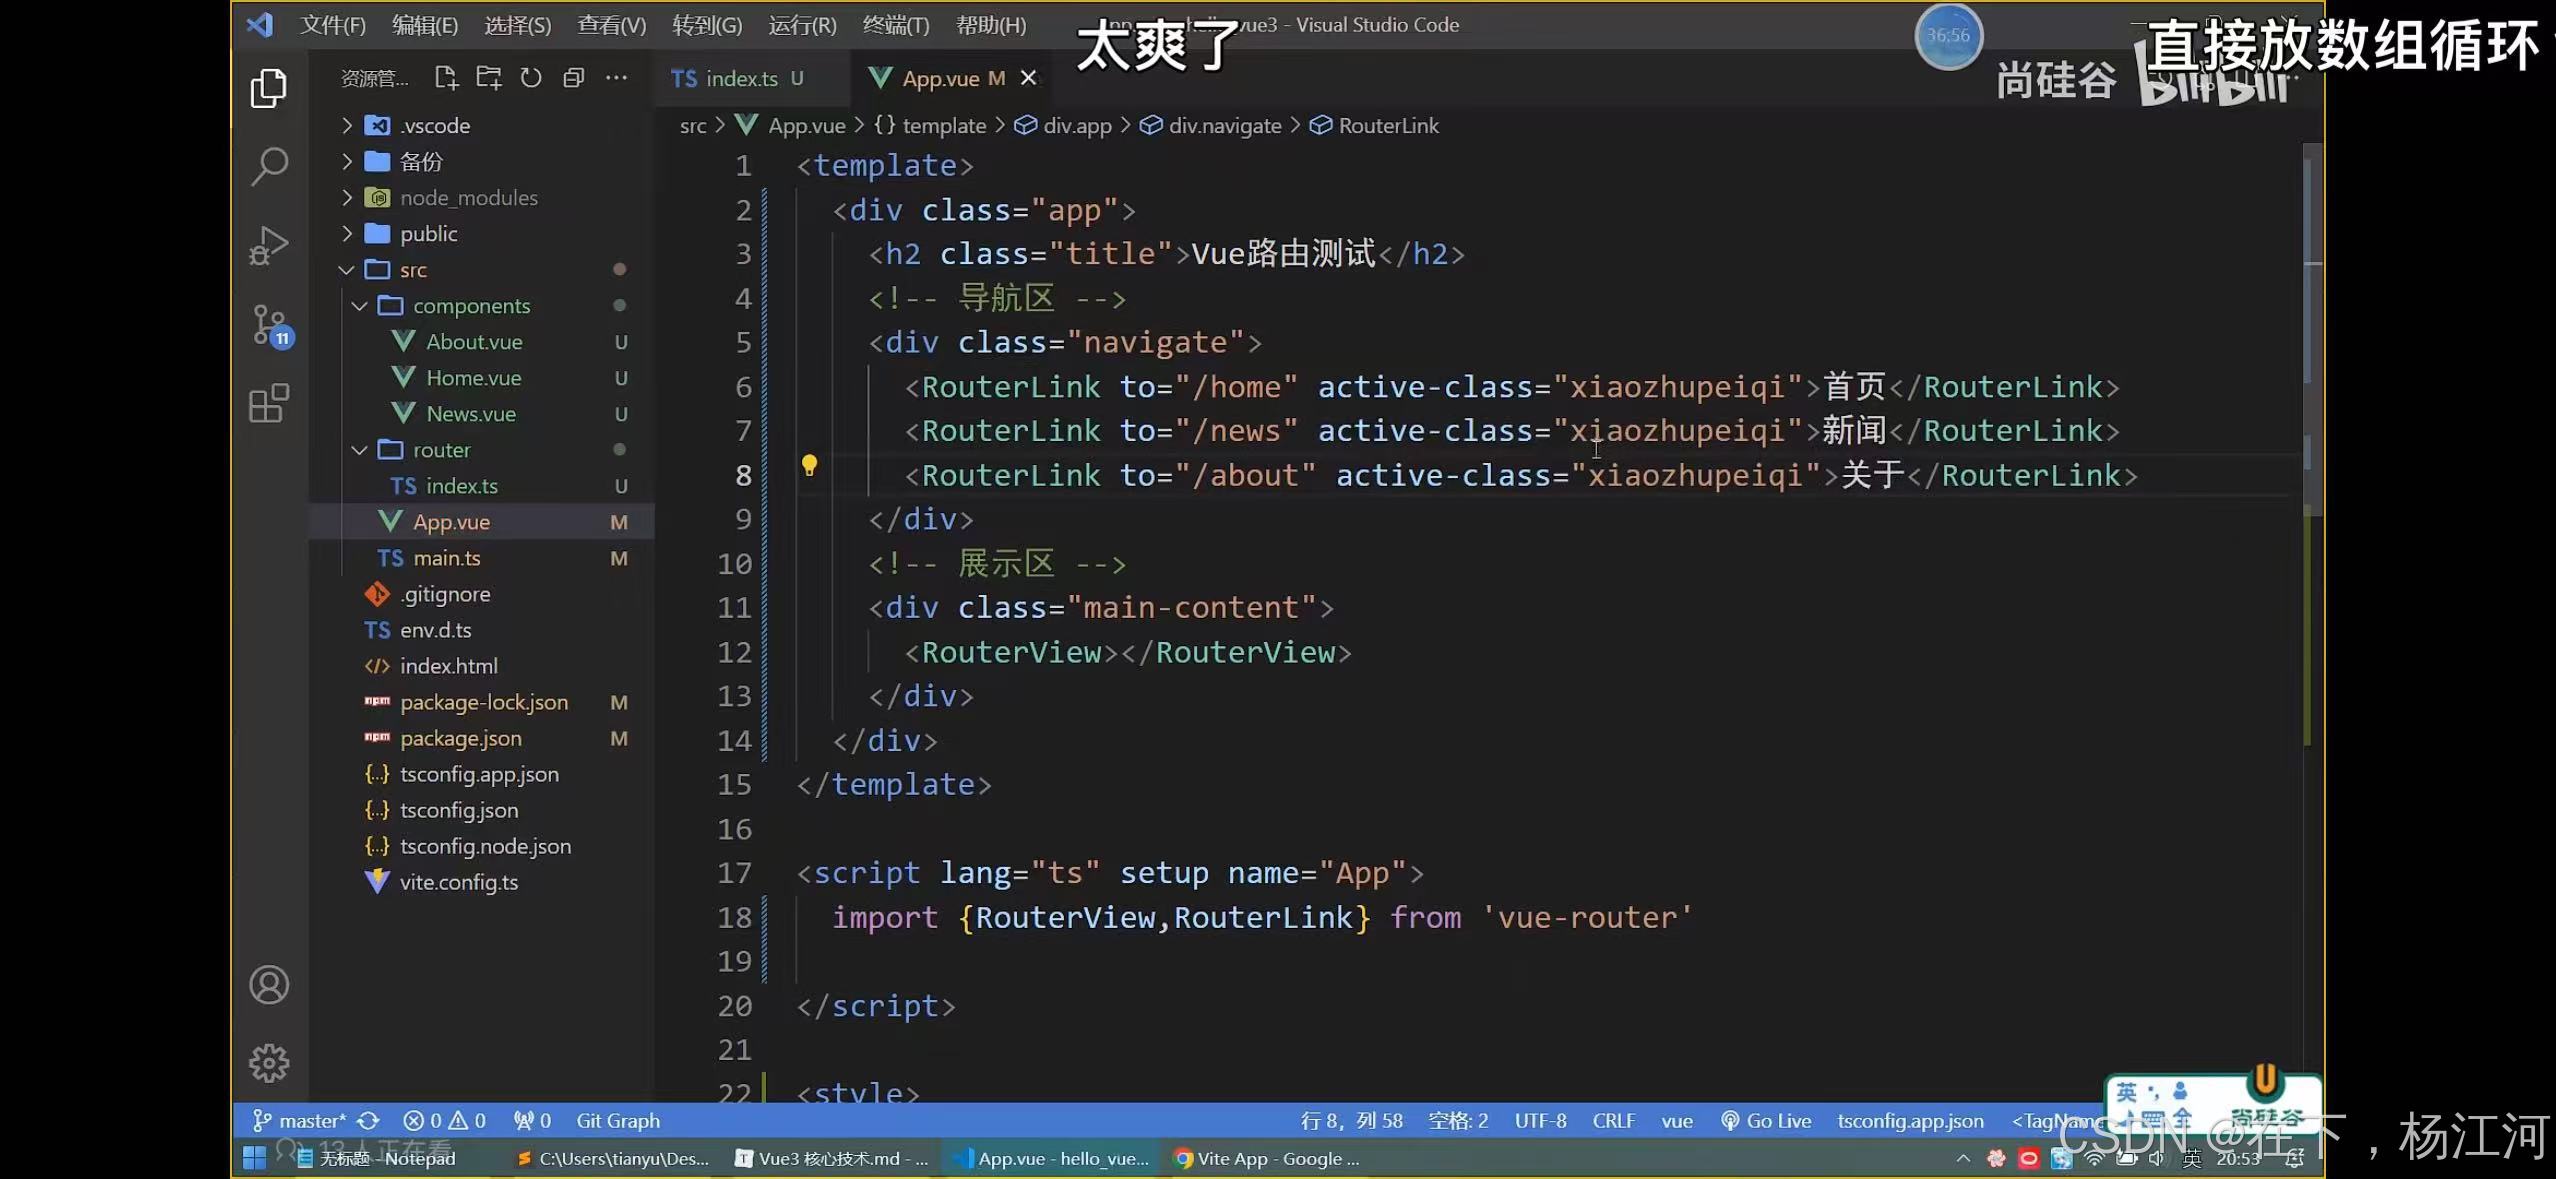Click tsconfig.app.json in status bar
The width and height of the screenshot is (2556, 1179).
click(x=1910, y=1121)
